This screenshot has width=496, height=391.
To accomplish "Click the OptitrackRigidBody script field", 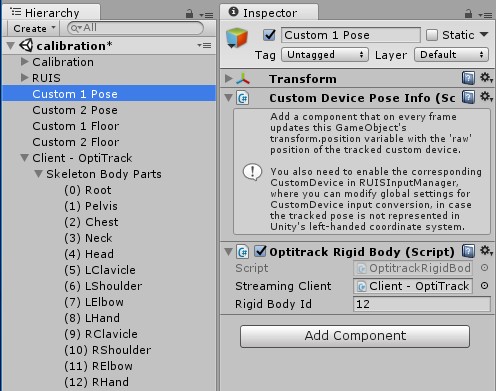I will pyautogui.click(x=413, y=268).
